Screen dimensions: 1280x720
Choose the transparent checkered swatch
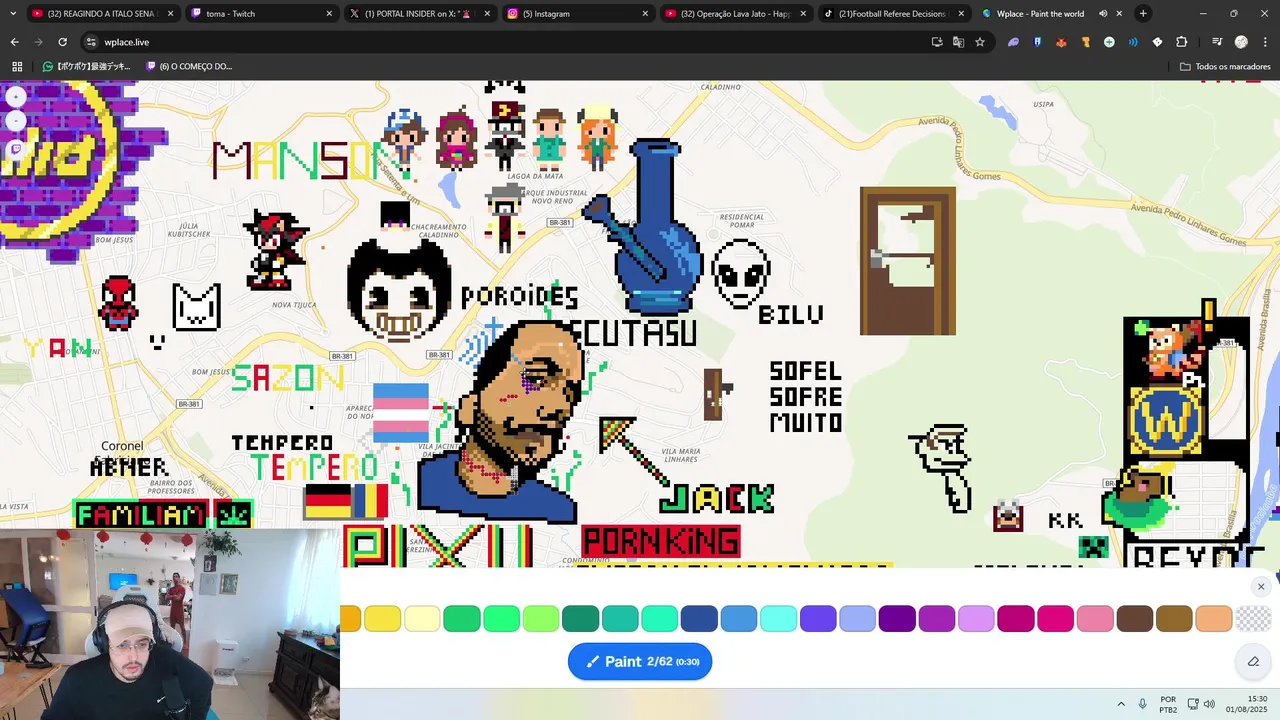point(1253,619)
